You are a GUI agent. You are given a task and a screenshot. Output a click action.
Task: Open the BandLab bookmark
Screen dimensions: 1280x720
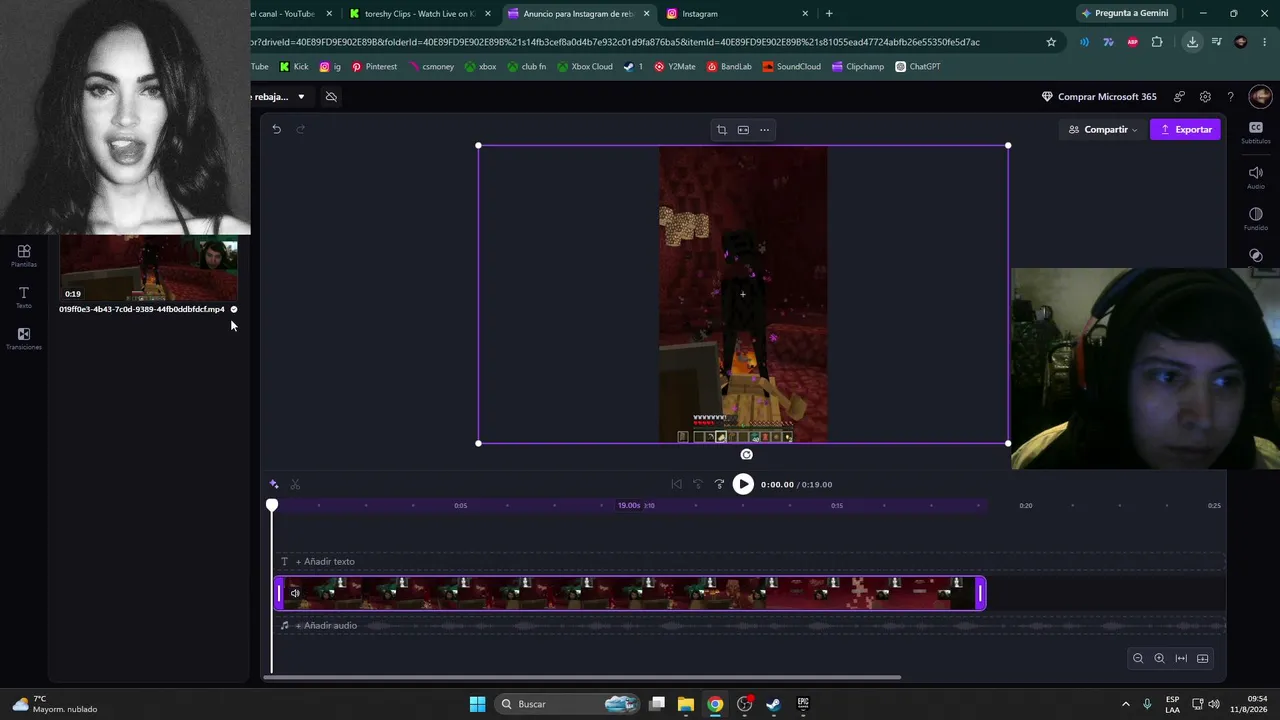[x=729, y=67]
